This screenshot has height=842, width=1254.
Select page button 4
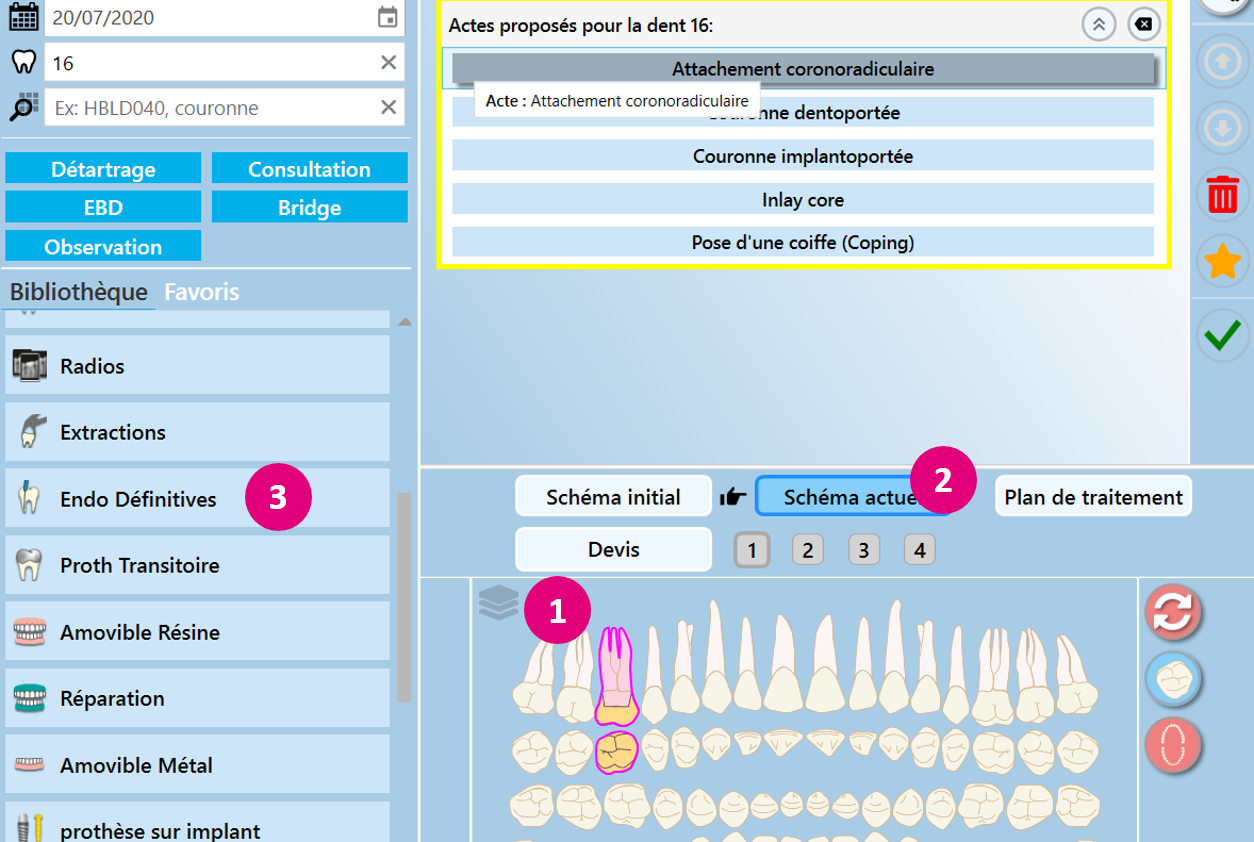point(919,549)
